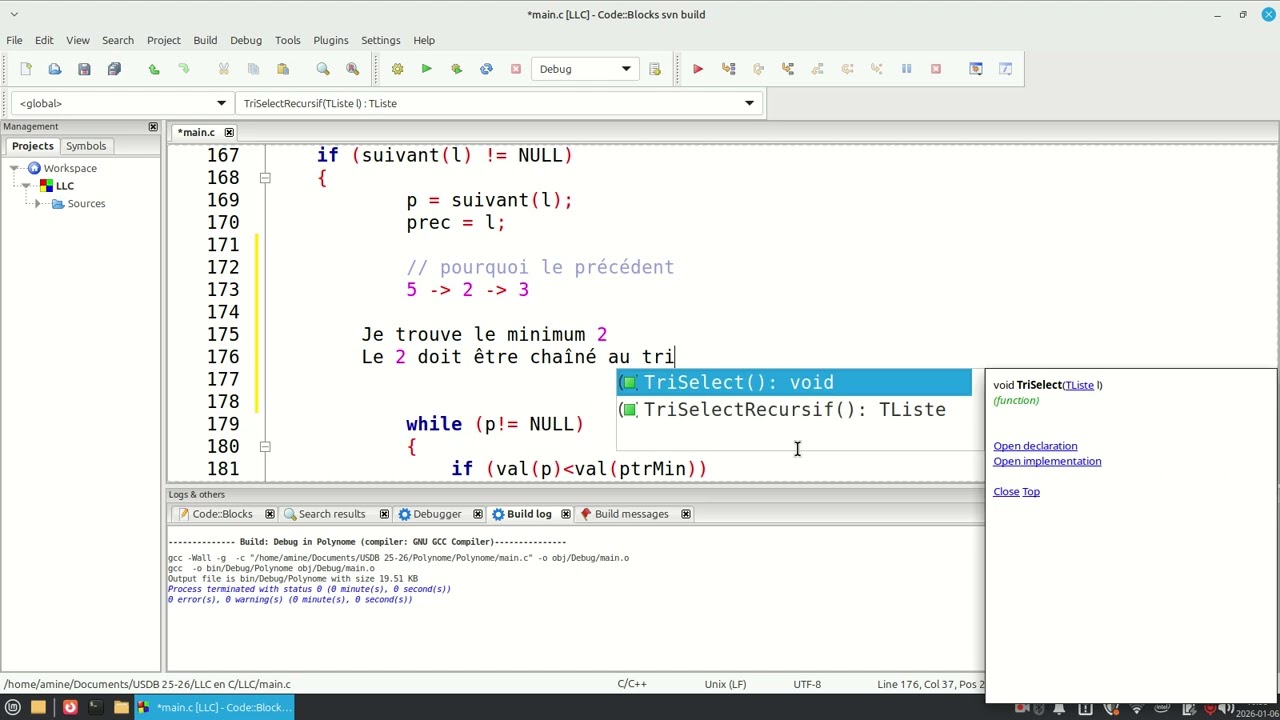1280x720 pixels.
Task: Collapse the code fold at line 168
Action: pos(265,178)
